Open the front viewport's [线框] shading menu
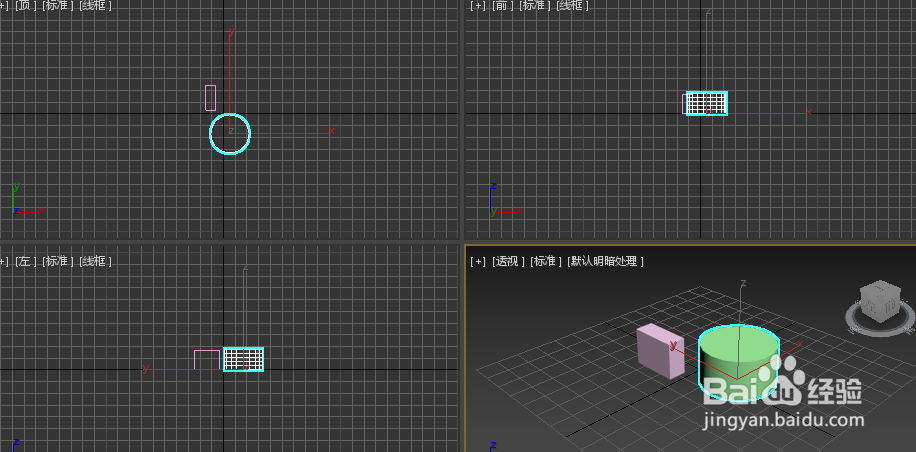The height and width of the screenshot is (452, 916). point(572,5)
